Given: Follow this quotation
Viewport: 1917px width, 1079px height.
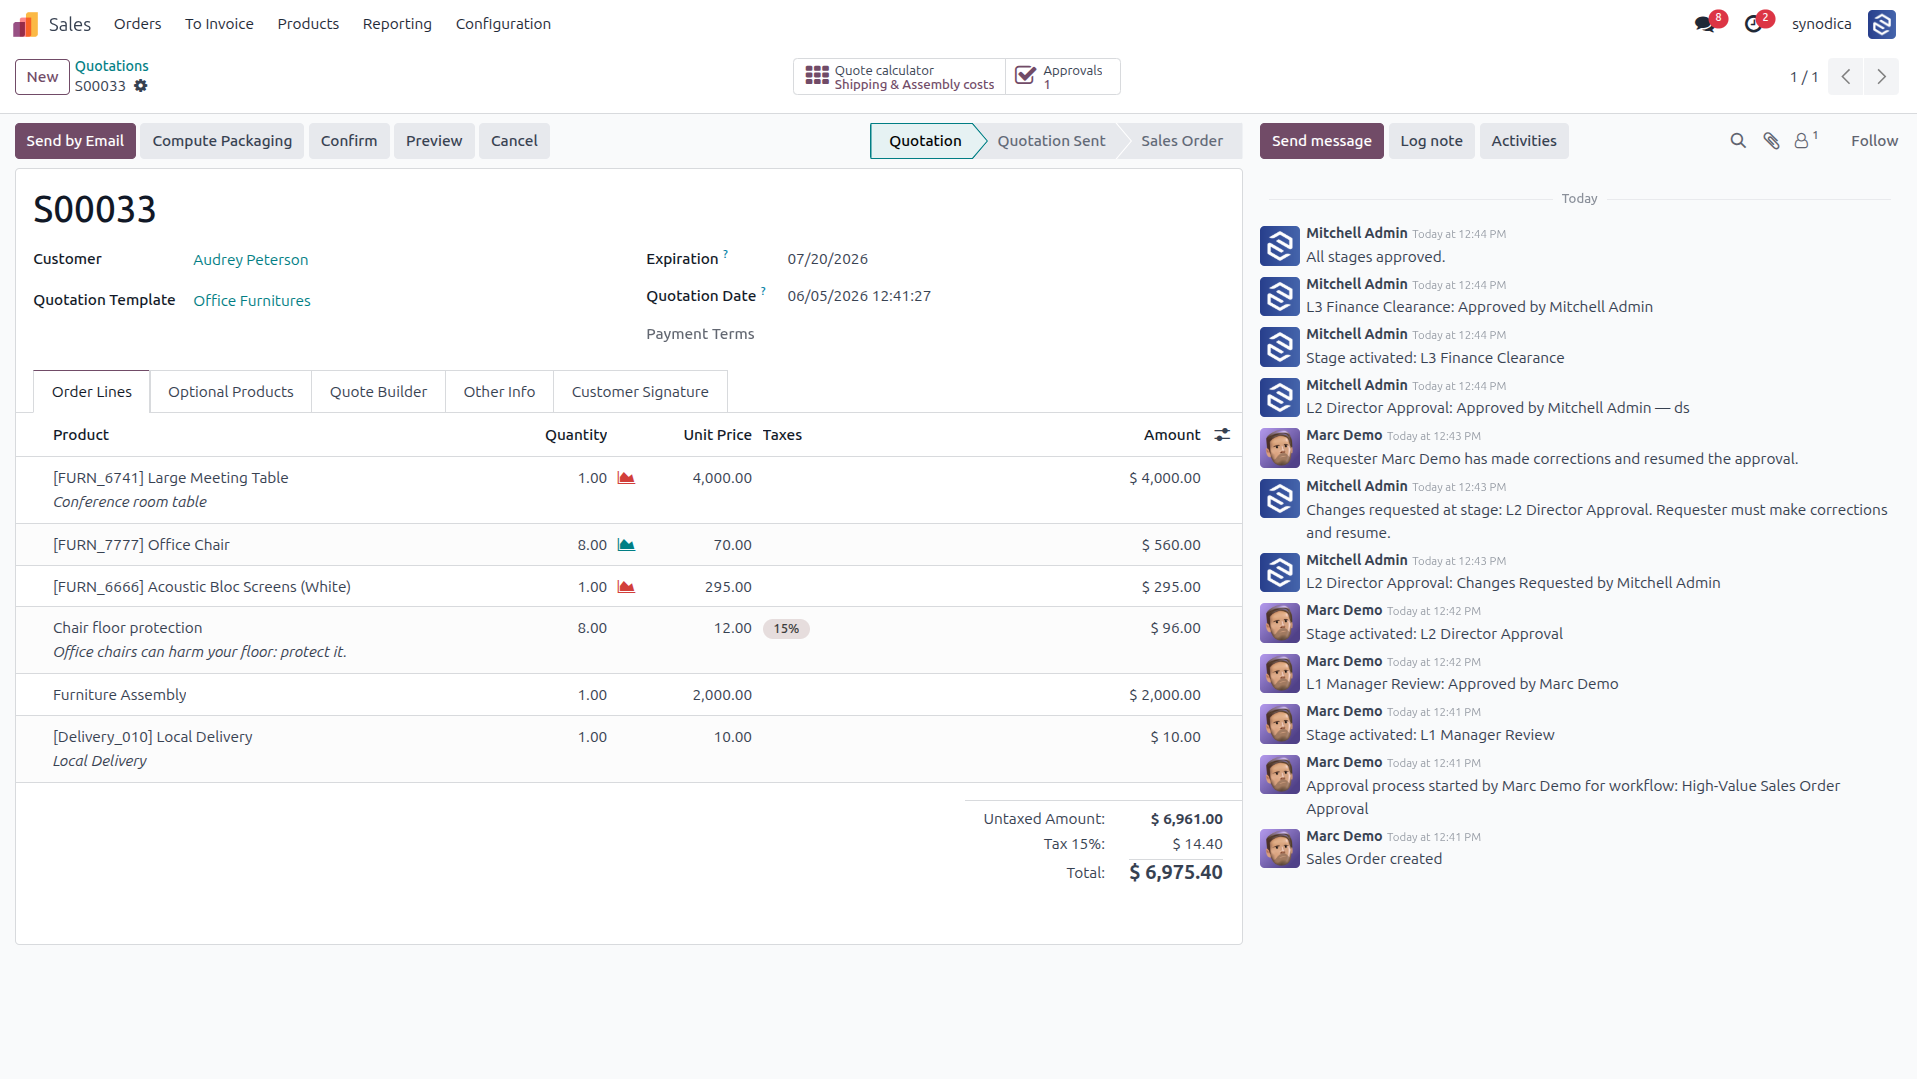Looking at the screenshot, I should click(x=1874, y=141).
